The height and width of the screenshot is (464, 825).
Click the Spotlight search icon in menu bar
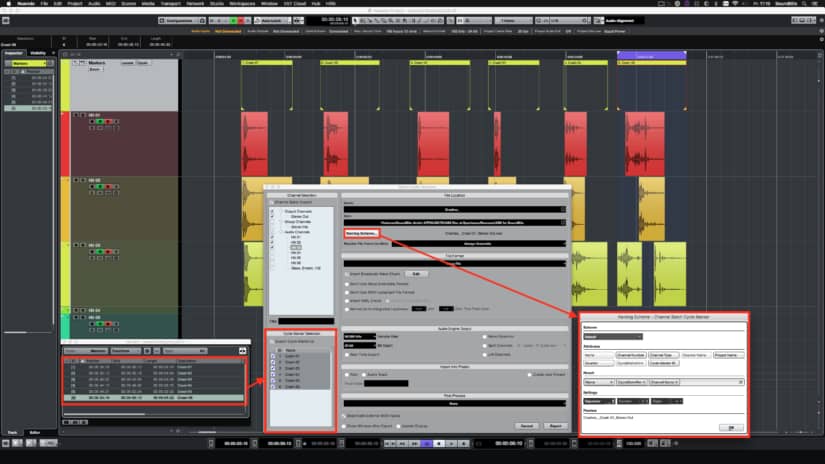pyautogui.click(x=805, y=3)
